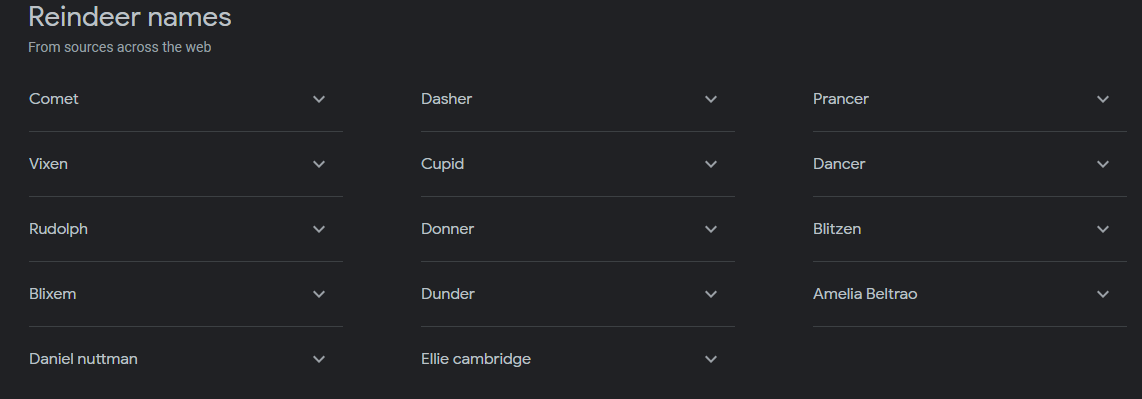This screenshot has width=1142, height=399.
Task: Select the Cupid name label
Action: point(443,165)
